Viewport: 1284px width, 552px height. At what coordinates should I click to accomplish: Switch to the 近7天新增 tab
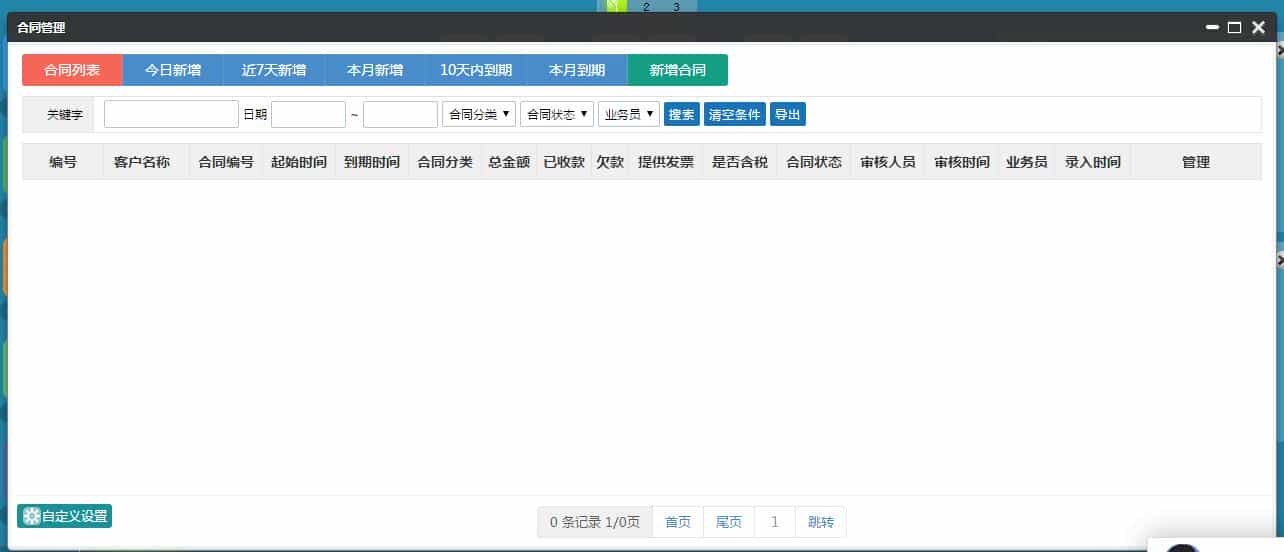(274, 70)
